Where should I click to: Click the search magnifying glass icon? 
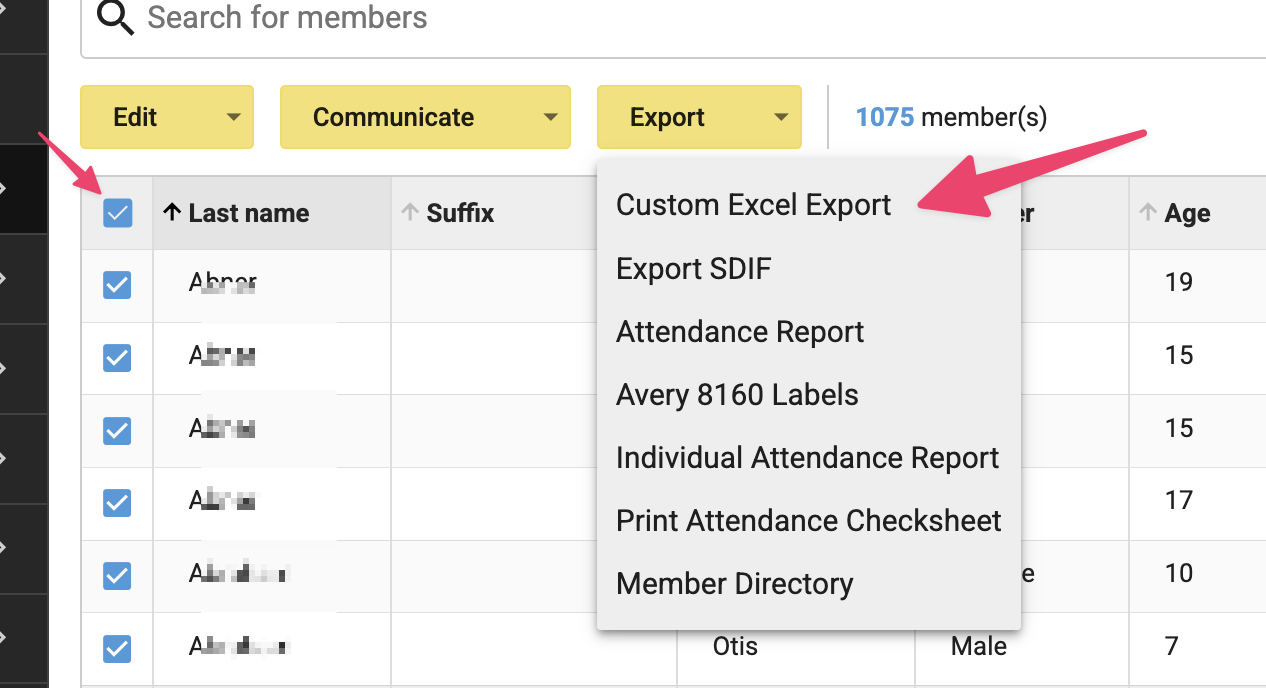tap(114, 17)
